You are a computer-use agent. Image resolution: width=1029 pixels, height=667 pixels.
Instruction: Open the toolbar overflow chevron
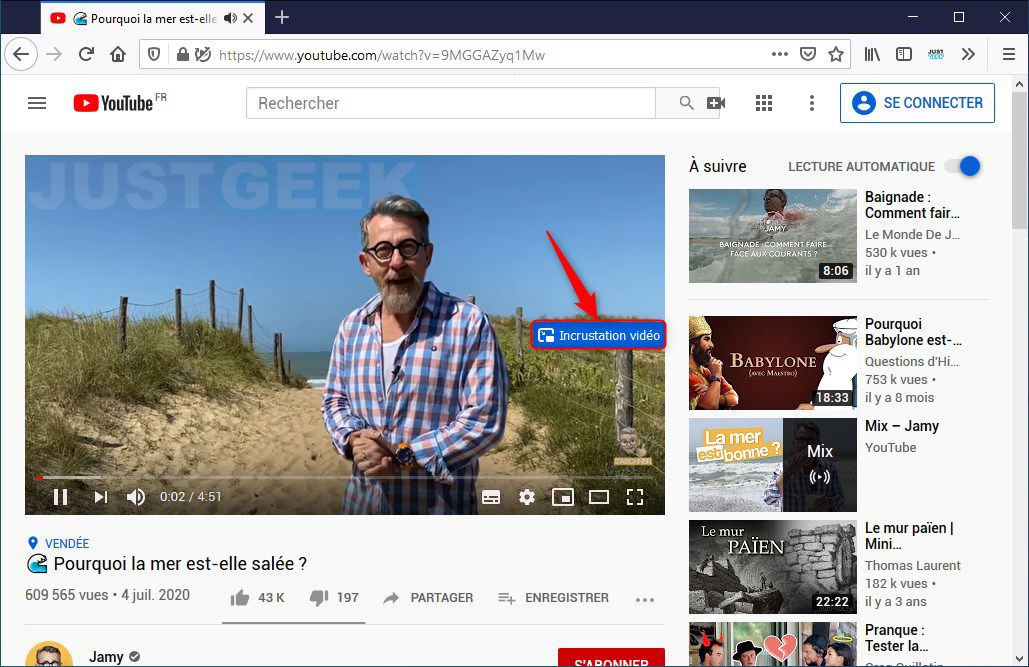tap(968, 54)
